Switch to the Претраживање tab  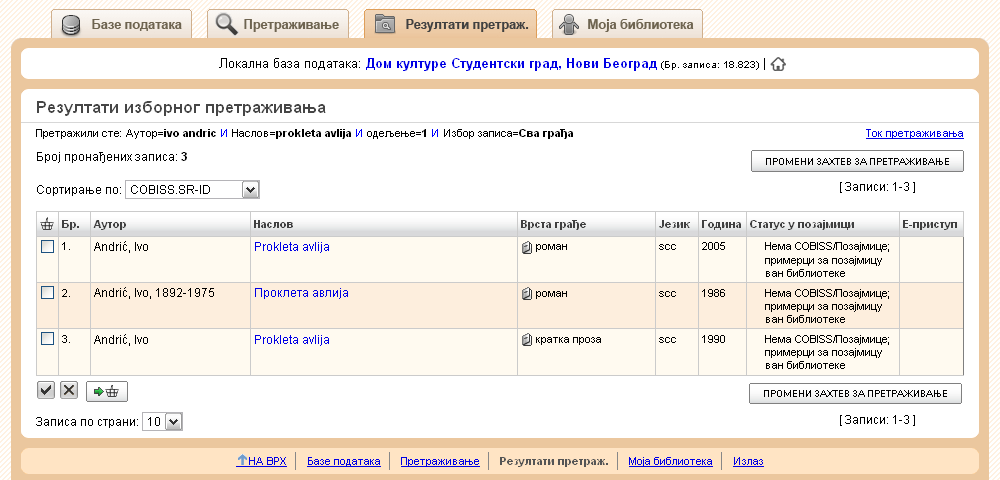(x=277, y=24)
